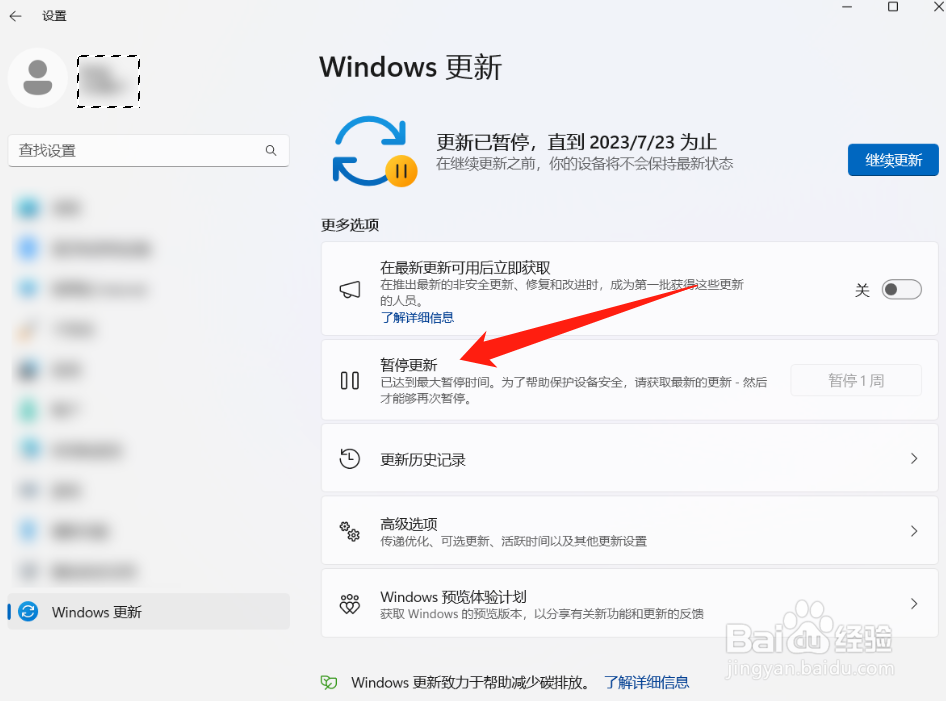Open 更新历史记录
Viewport: 946px width, 701px height.
coord(629,460)
